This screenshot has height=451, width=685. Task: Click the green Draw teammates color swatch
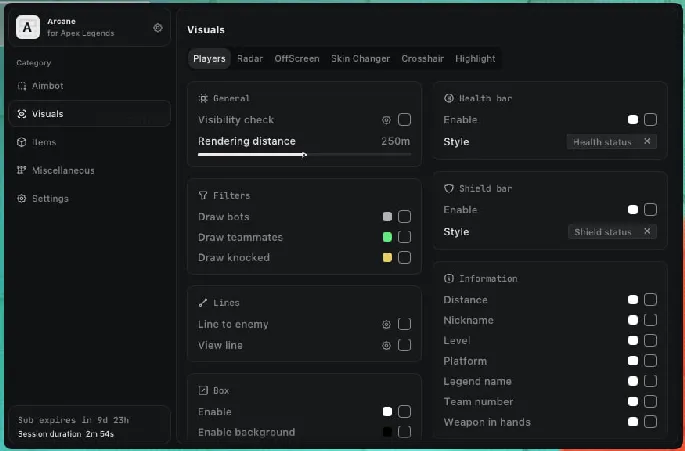coord(387,237)
